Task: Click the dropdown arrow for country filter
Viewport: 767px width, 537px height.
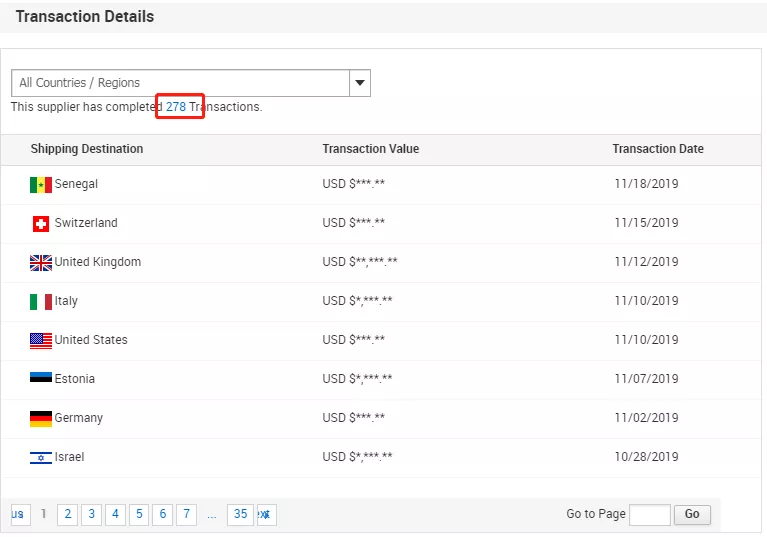Action: [x=360, y=83]
